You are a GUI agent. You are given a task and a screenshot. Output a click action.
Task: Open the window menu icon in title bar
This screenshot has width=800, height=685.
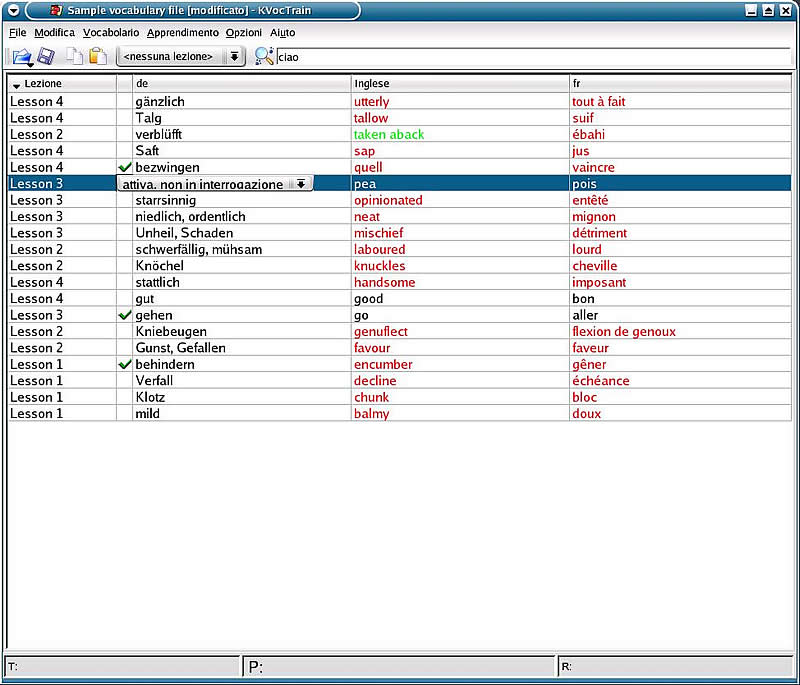[14, 10]
